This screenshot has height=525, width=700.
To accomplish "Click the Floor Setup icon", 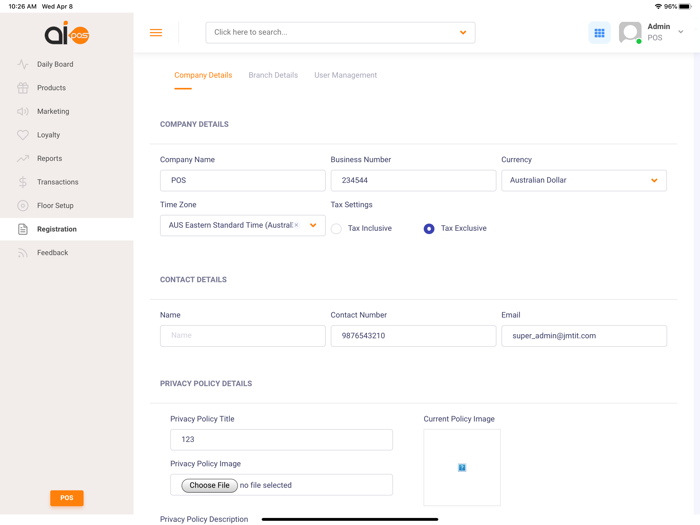I will pos(23,205).
